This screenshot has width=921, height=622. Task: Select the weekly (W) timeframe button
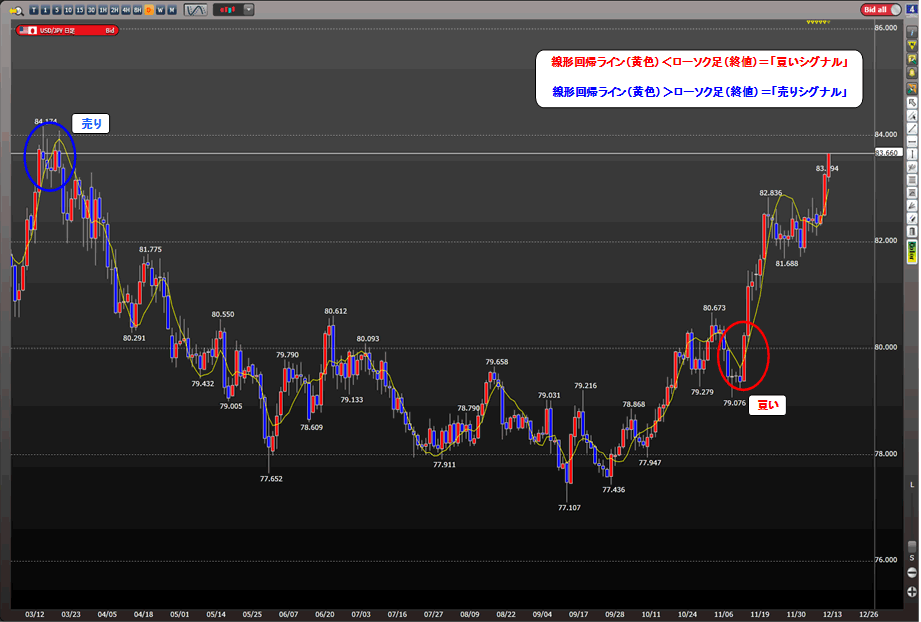click(x=160, y=10)
